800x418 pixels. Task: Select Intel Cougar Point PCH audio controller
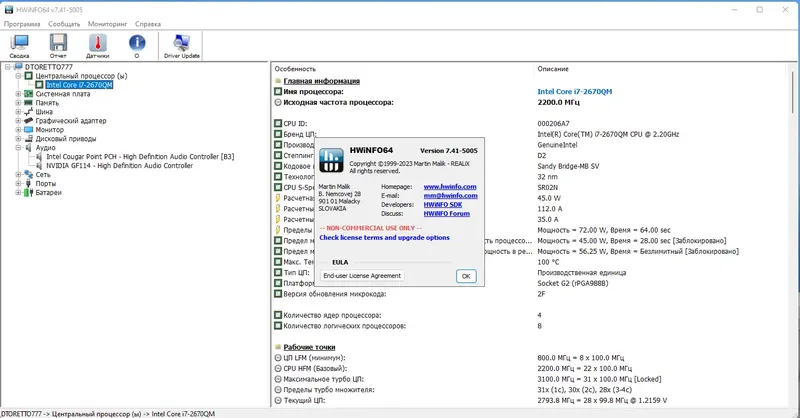click(140, 157)
